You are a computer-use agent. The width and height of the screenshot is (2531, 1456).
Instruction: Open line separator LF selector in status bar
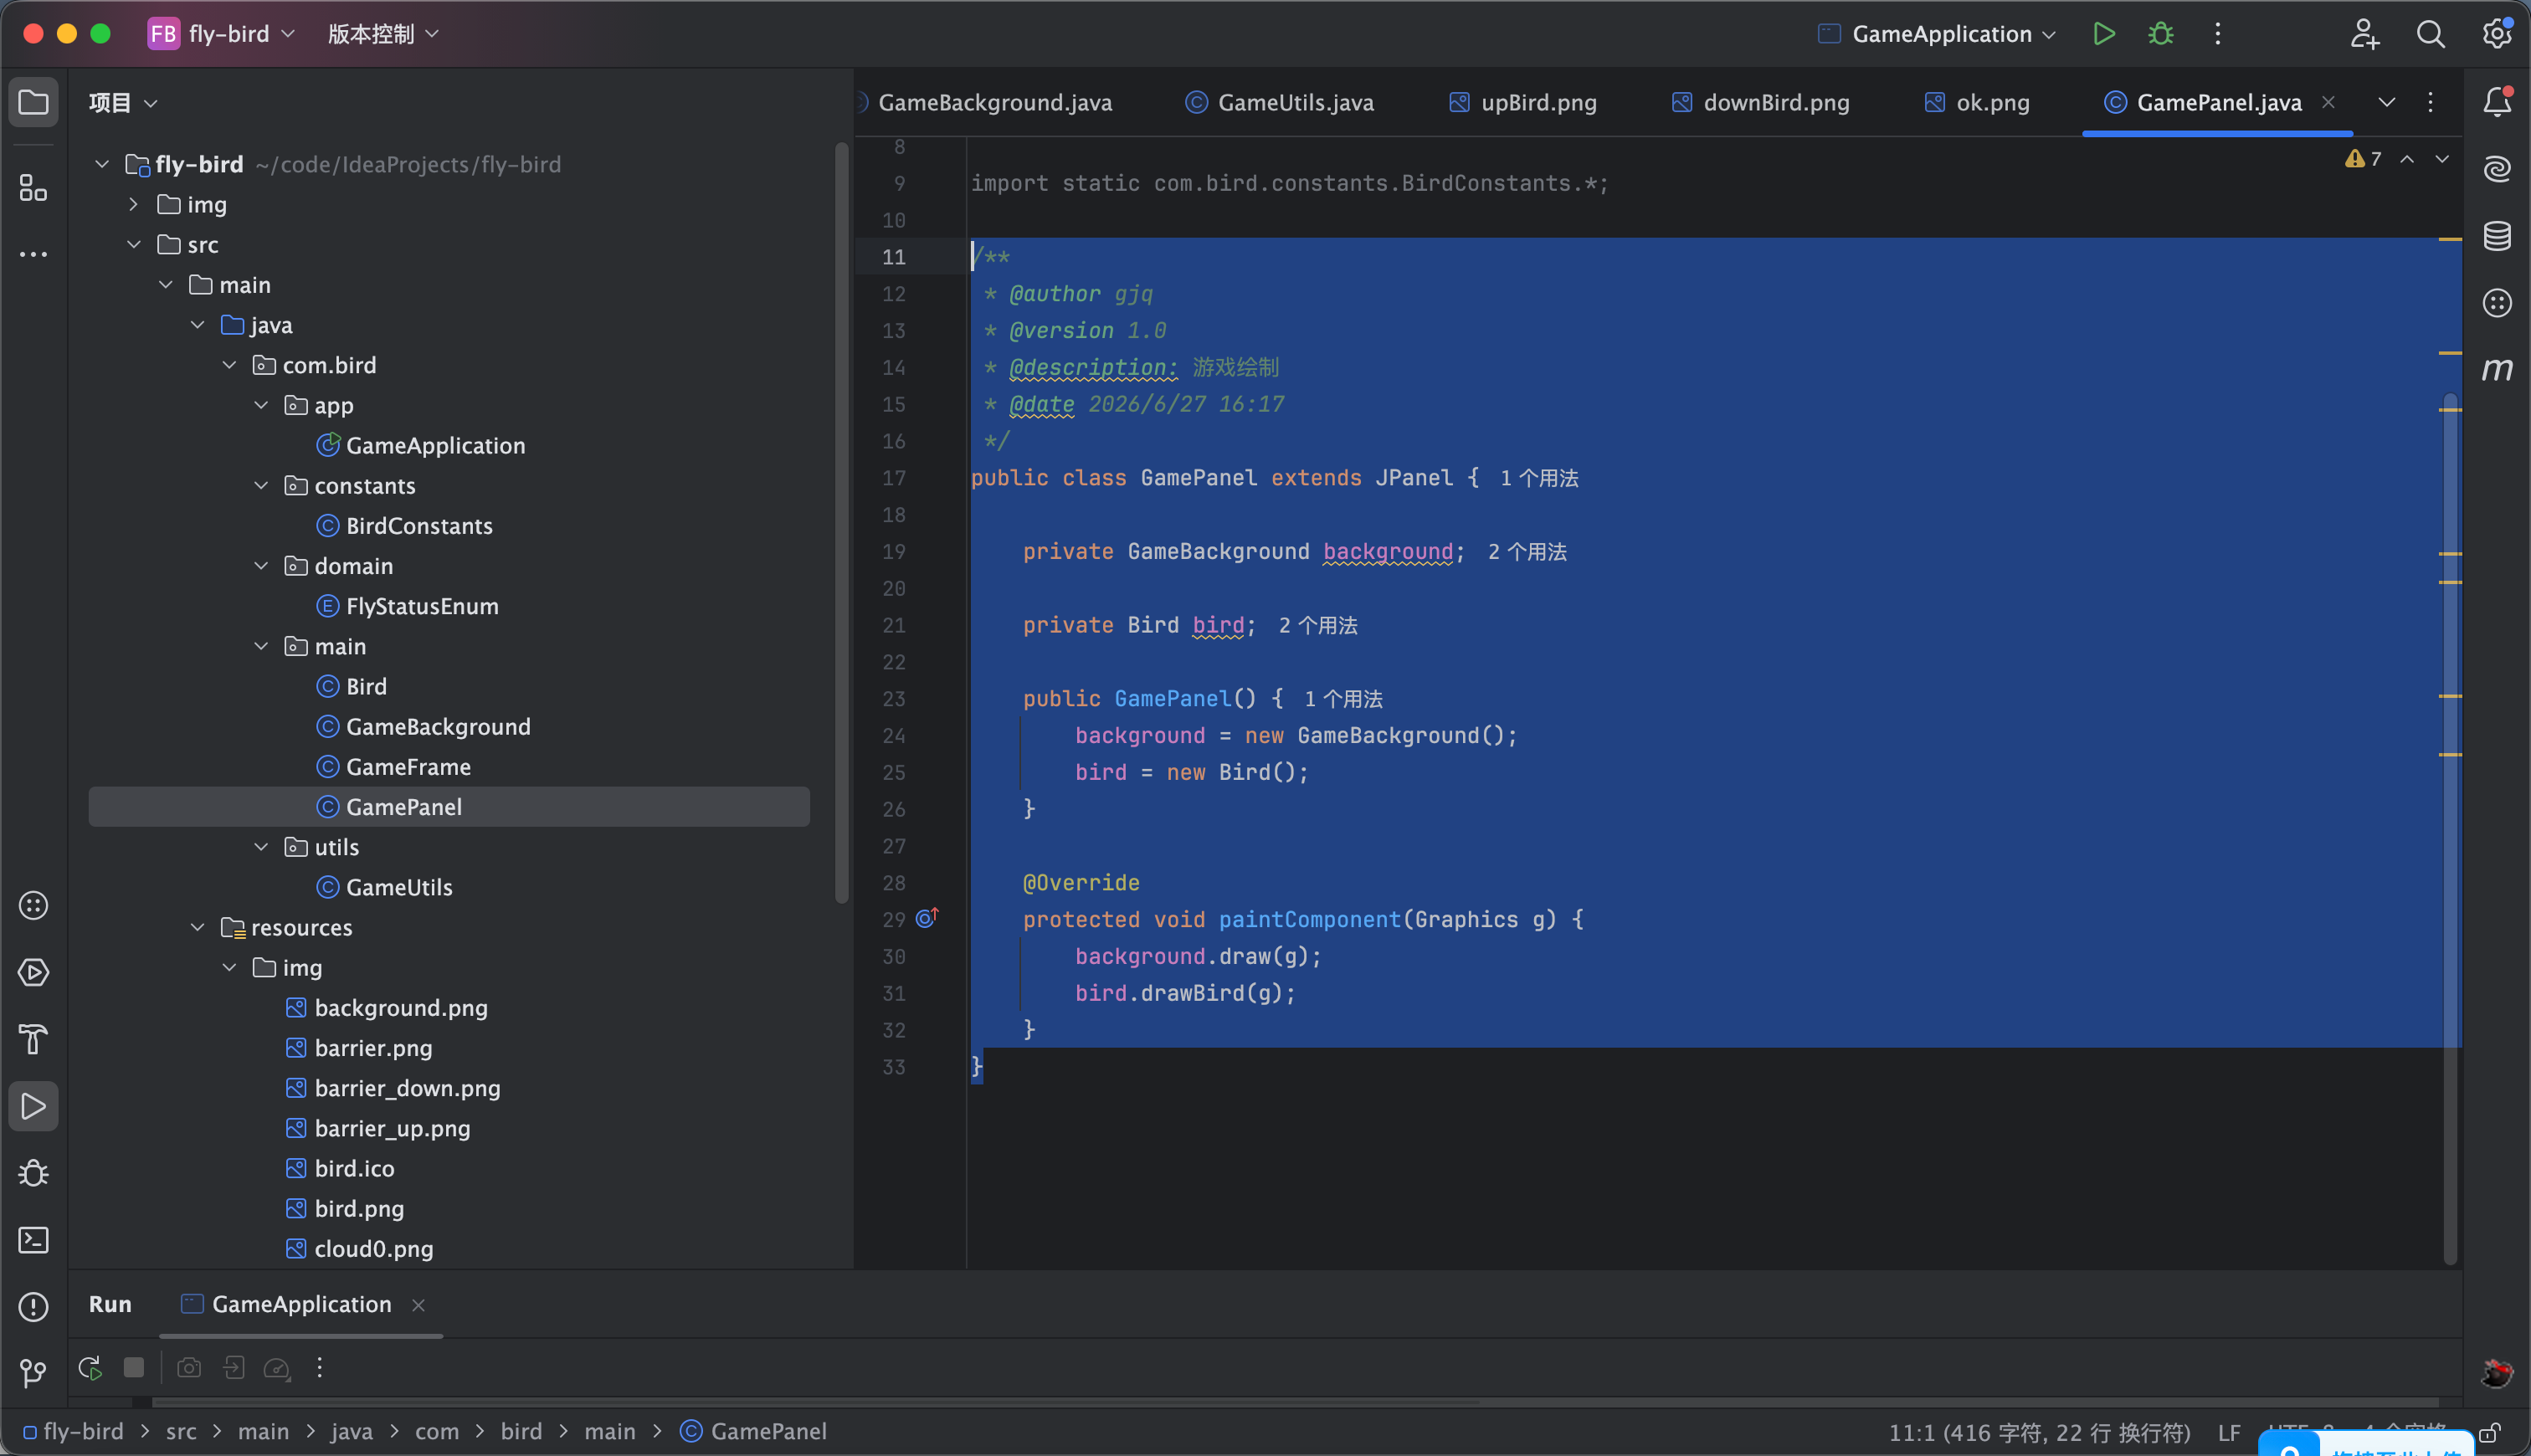point(2229,1432)
